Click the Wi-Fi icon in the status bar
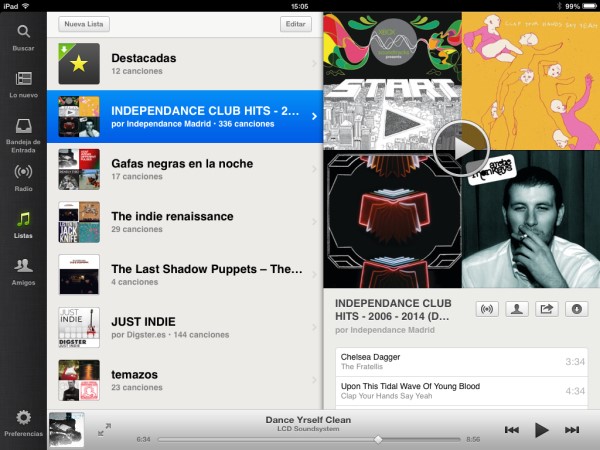Viewport: 600px width, 450px height. [26, 6]
